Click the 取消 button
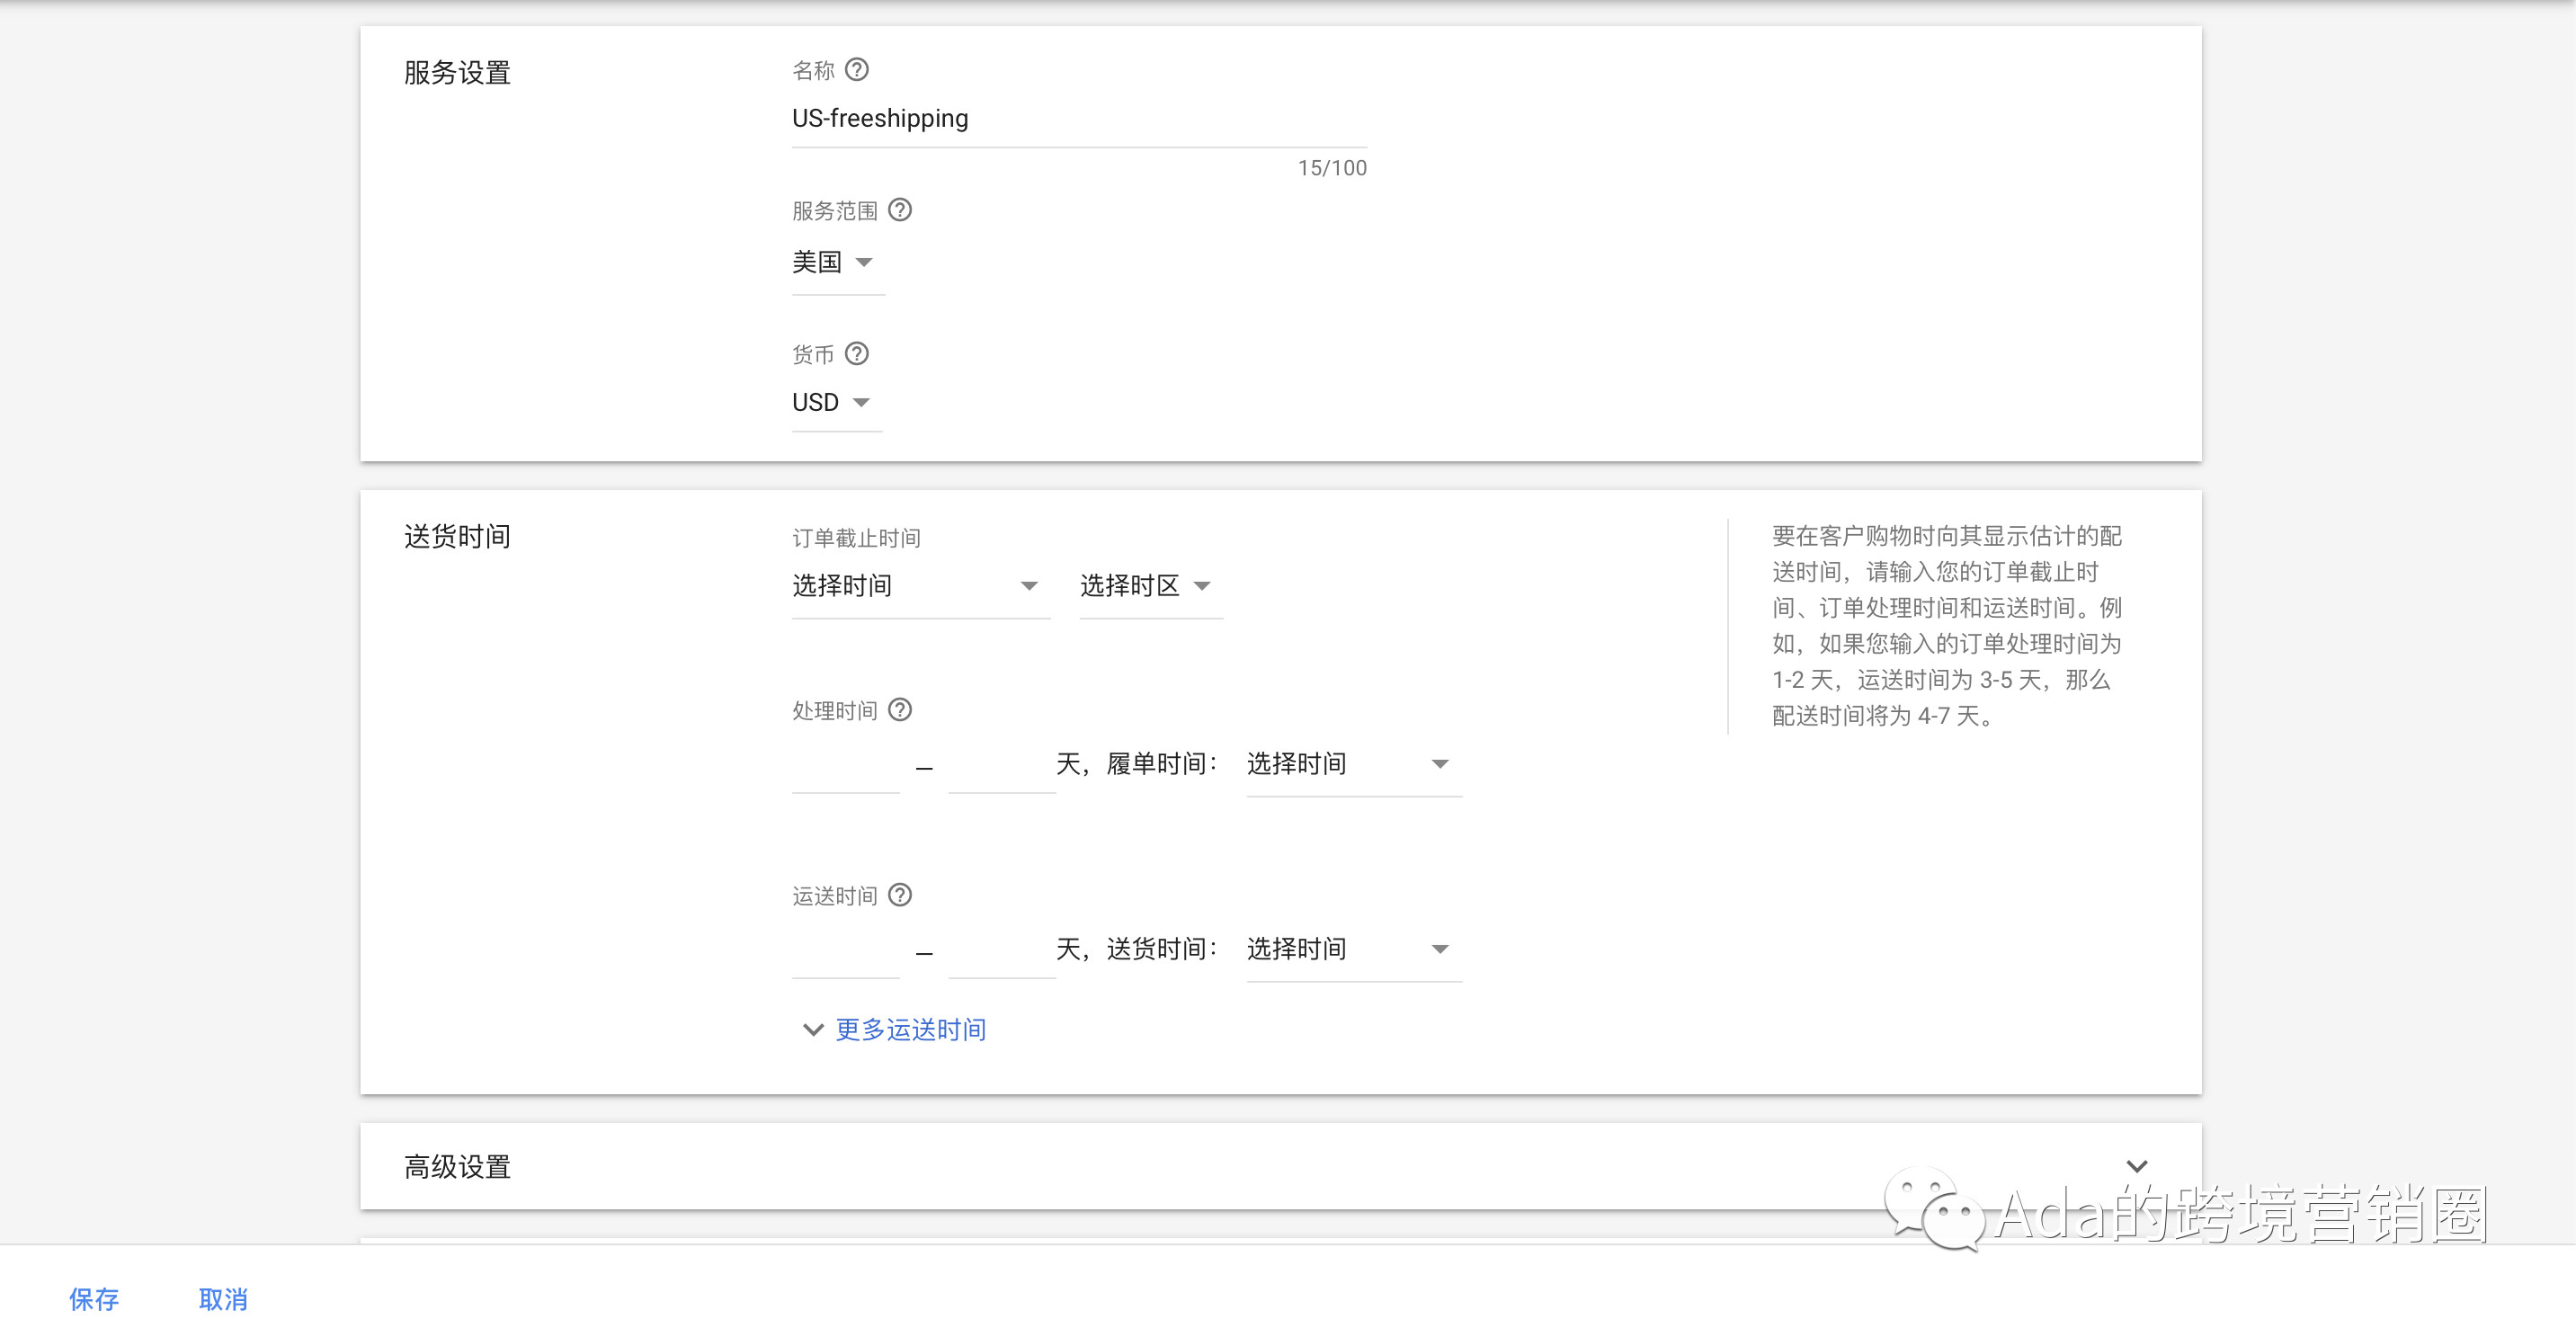This screenshot has width=2576, height=1328. [x=222, y=1299]
